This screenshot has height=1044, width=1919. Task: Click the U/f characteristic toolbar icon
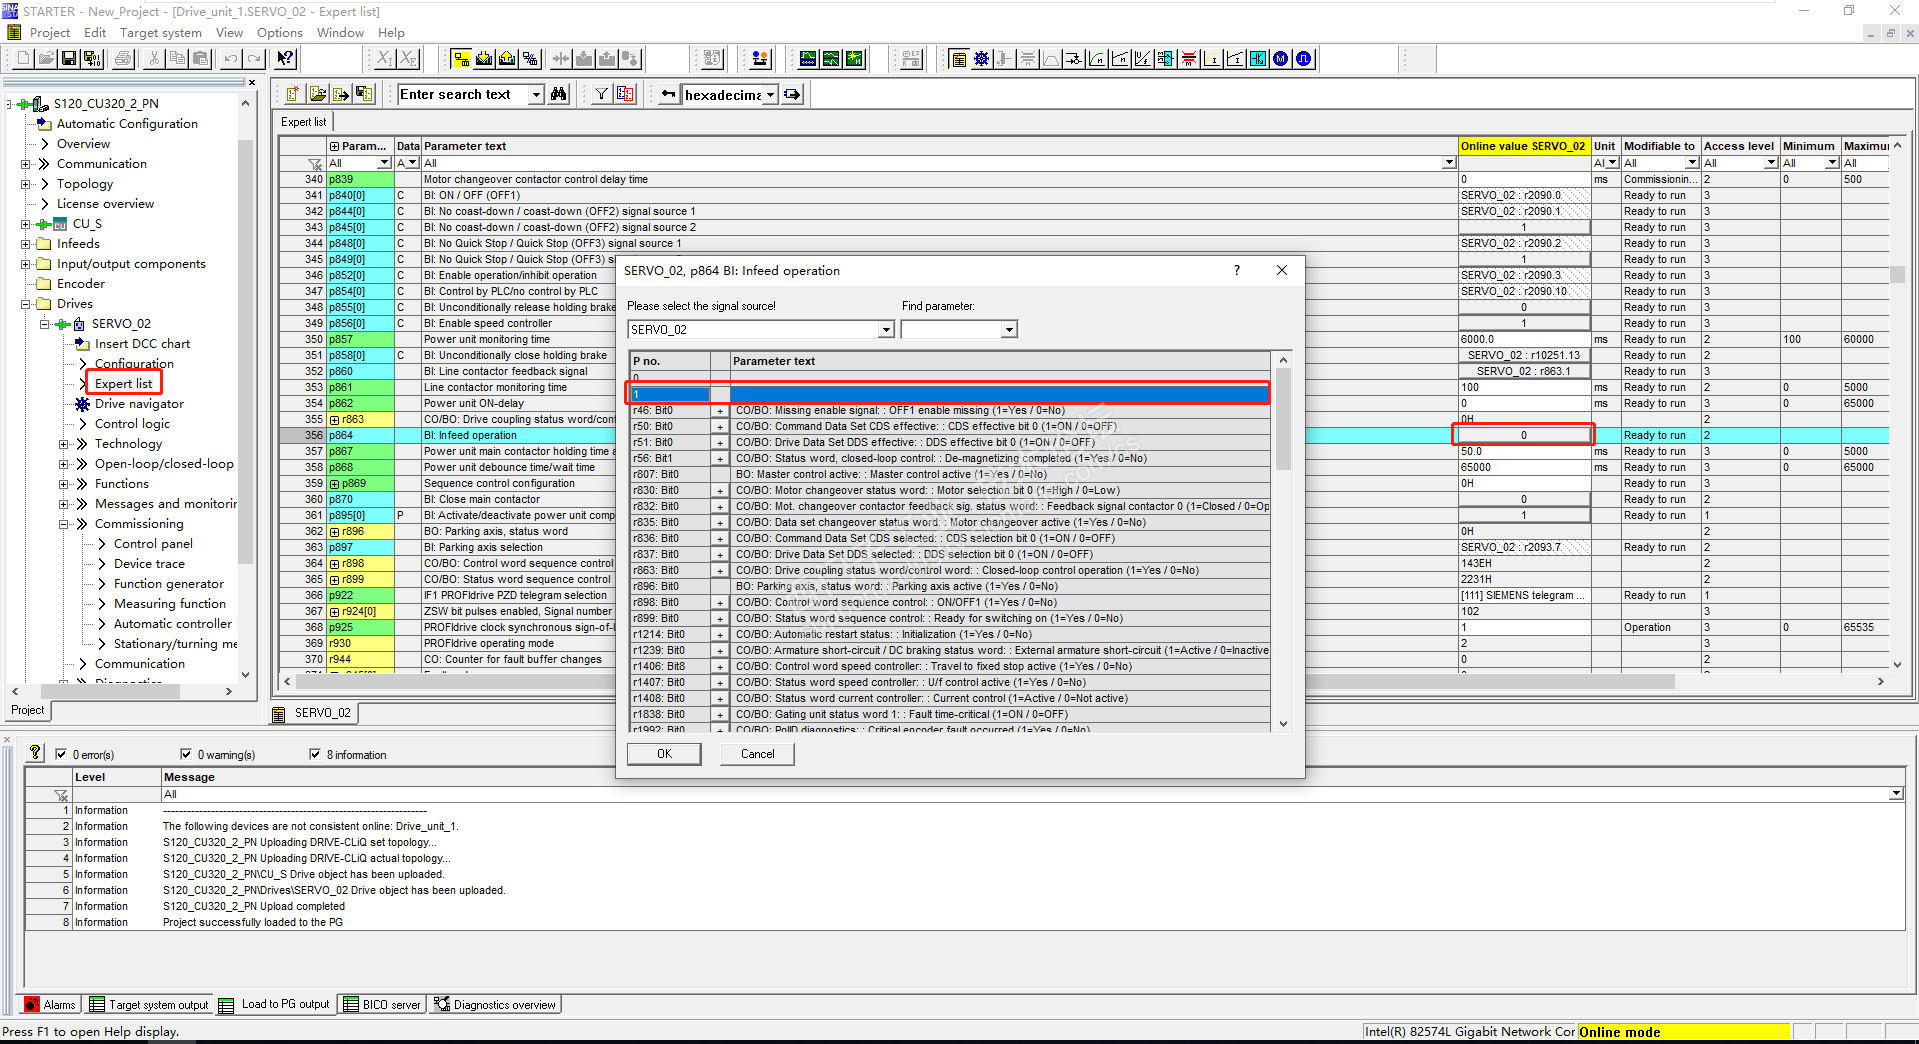click(1143, 59)
